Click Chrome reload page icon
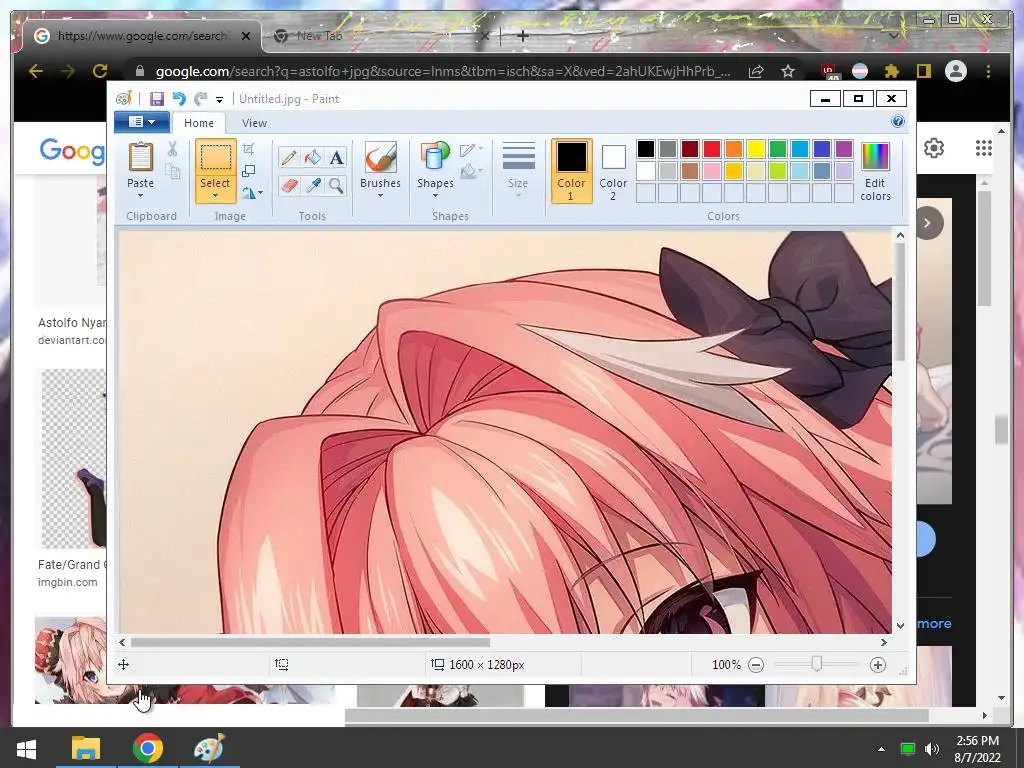This screenshot has height=768, width=1024. click(x=100, y=71)
